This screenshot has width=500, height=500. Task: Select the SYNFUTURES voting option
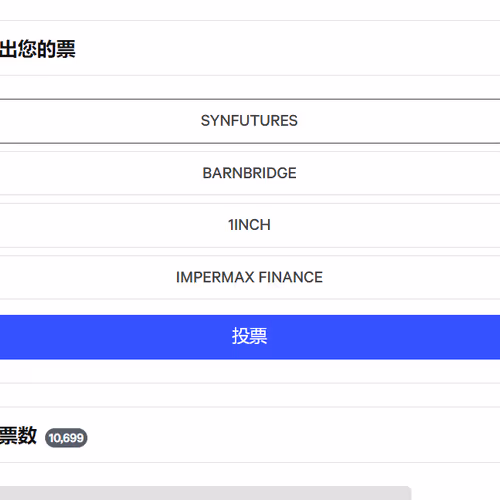[x=250, y=121]
